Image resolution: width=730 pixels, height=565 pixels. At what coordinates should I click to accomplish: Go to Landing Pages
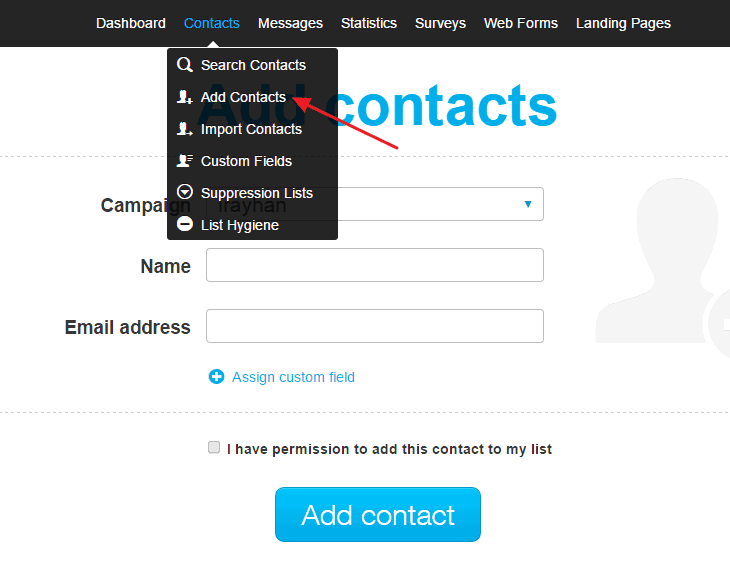[623, 23]
